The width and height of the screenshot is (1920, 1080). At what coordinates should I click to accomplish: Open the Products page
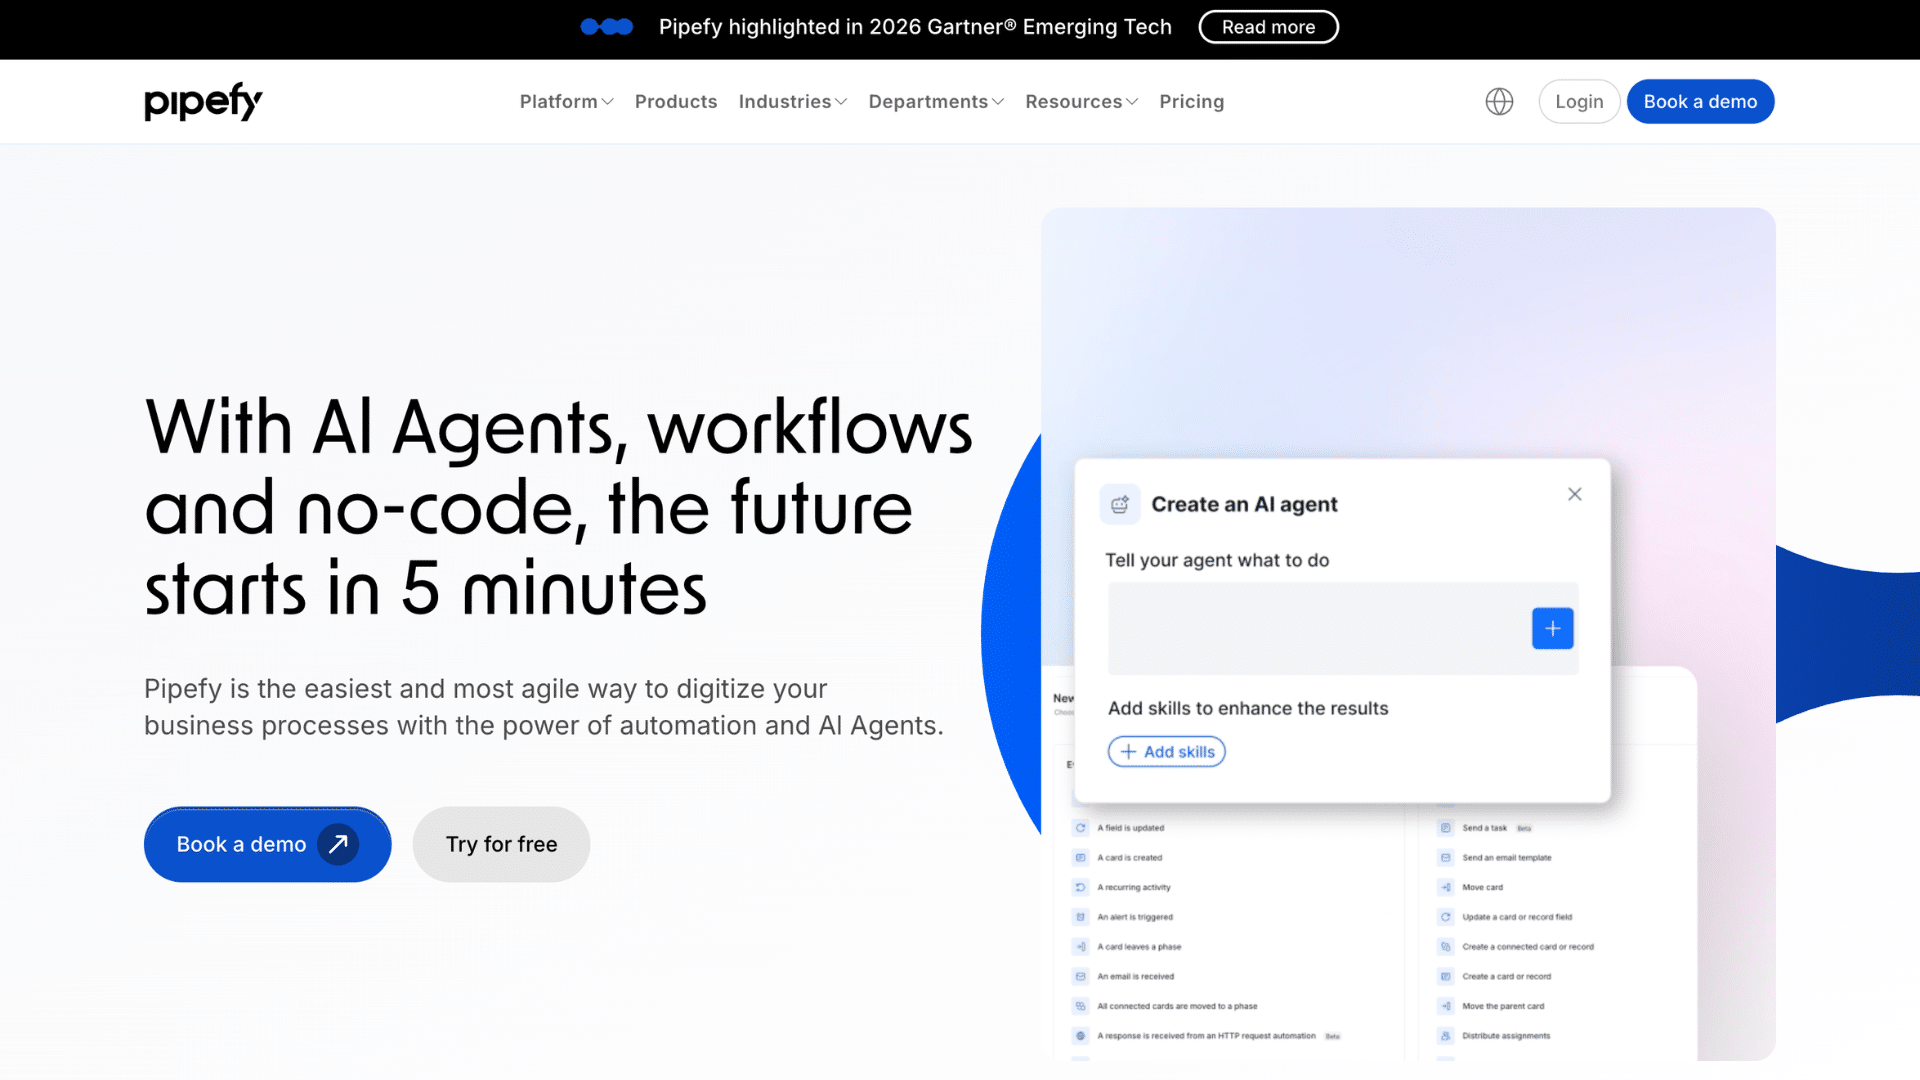(x=676, y=101)
